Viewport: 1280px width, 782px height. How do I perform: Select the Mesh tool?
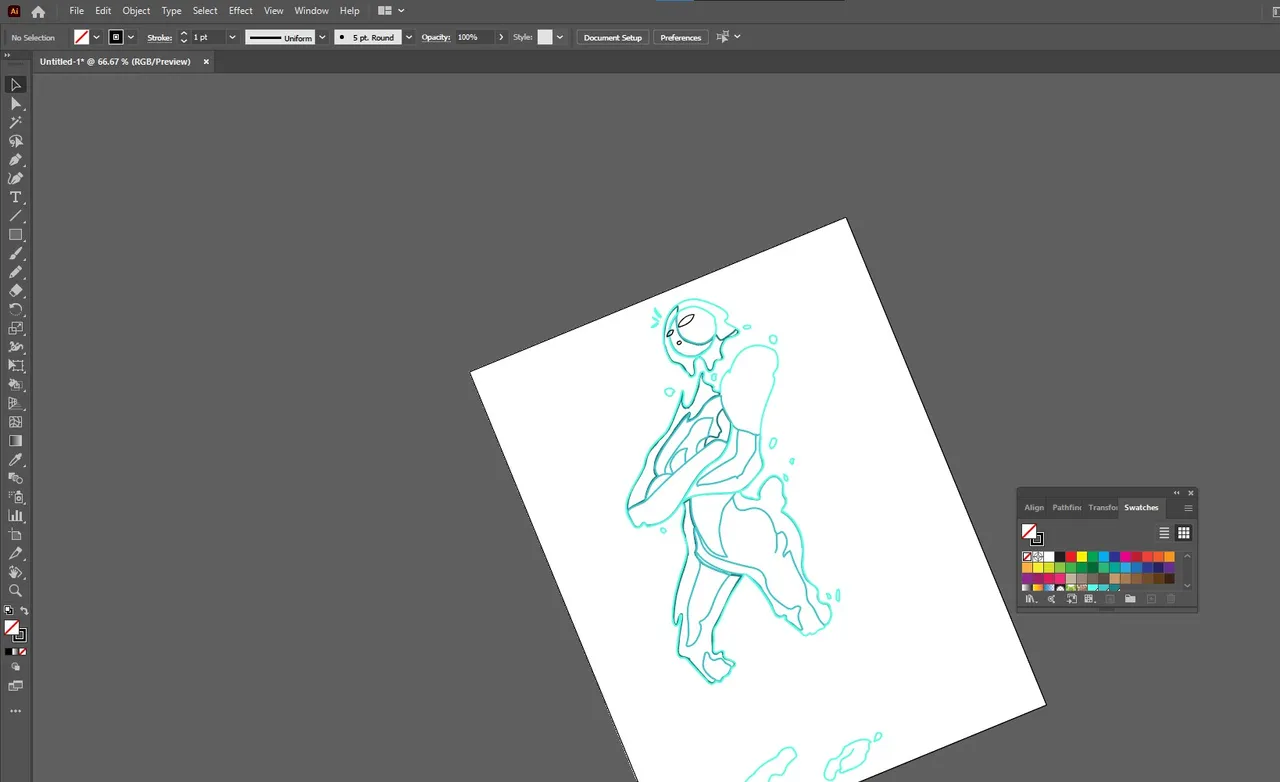tap(15, 422)
